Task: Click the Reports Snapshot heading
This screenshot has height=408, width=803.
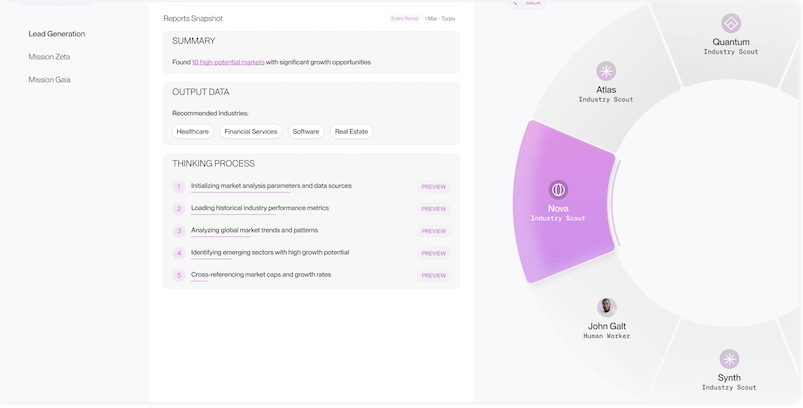Action: coord(193,18)
